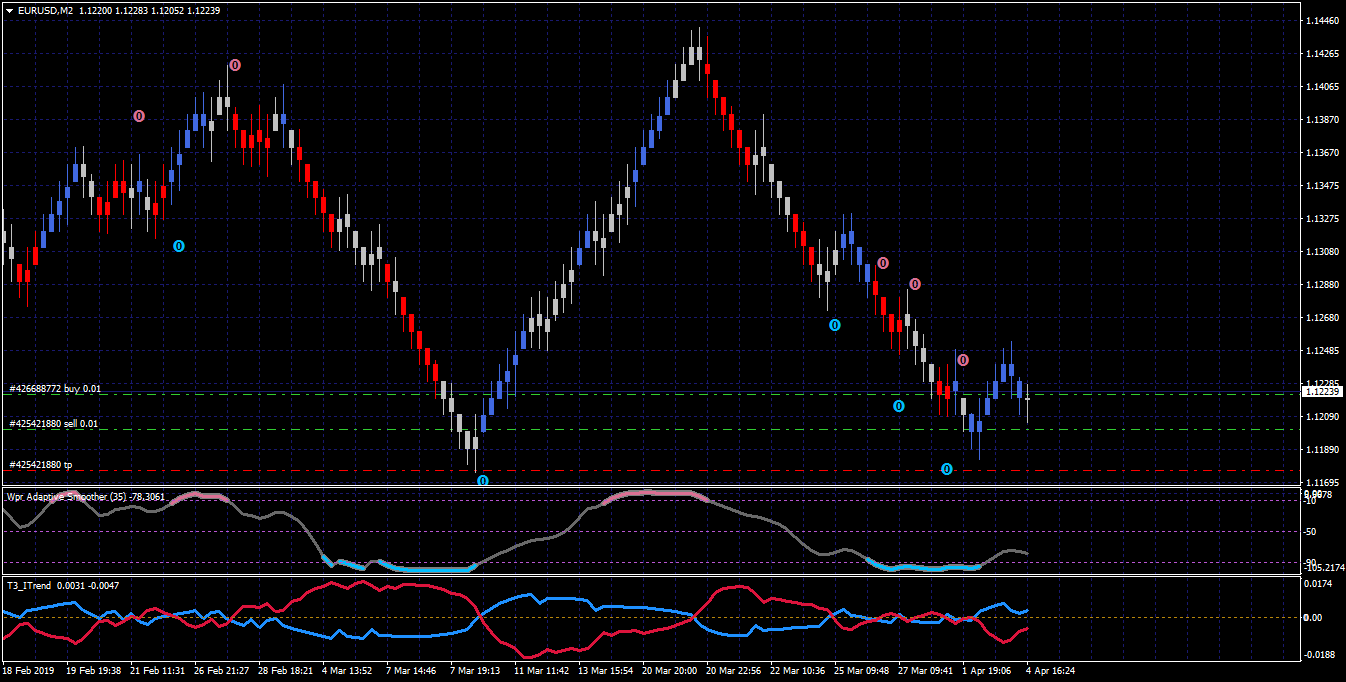
Task: Click the blue signal marker below February candles
Action: tap(179, 245)
